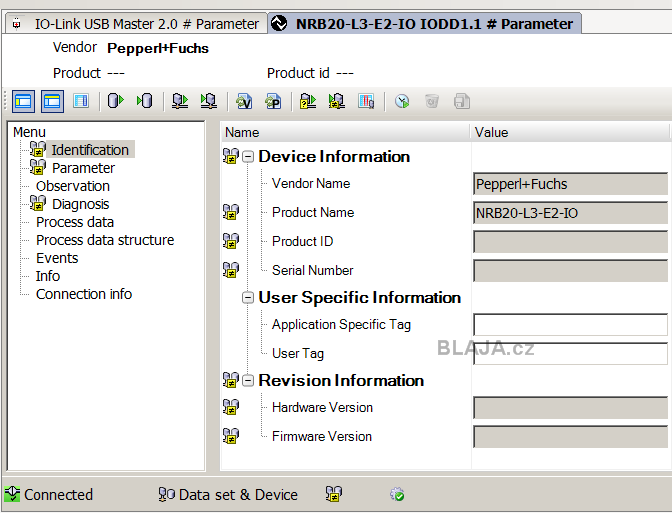The width and height of the screenshot is (672, 513).
Task: Open Diagnosis in the Menu tree
Action: (x=81, y=204)
